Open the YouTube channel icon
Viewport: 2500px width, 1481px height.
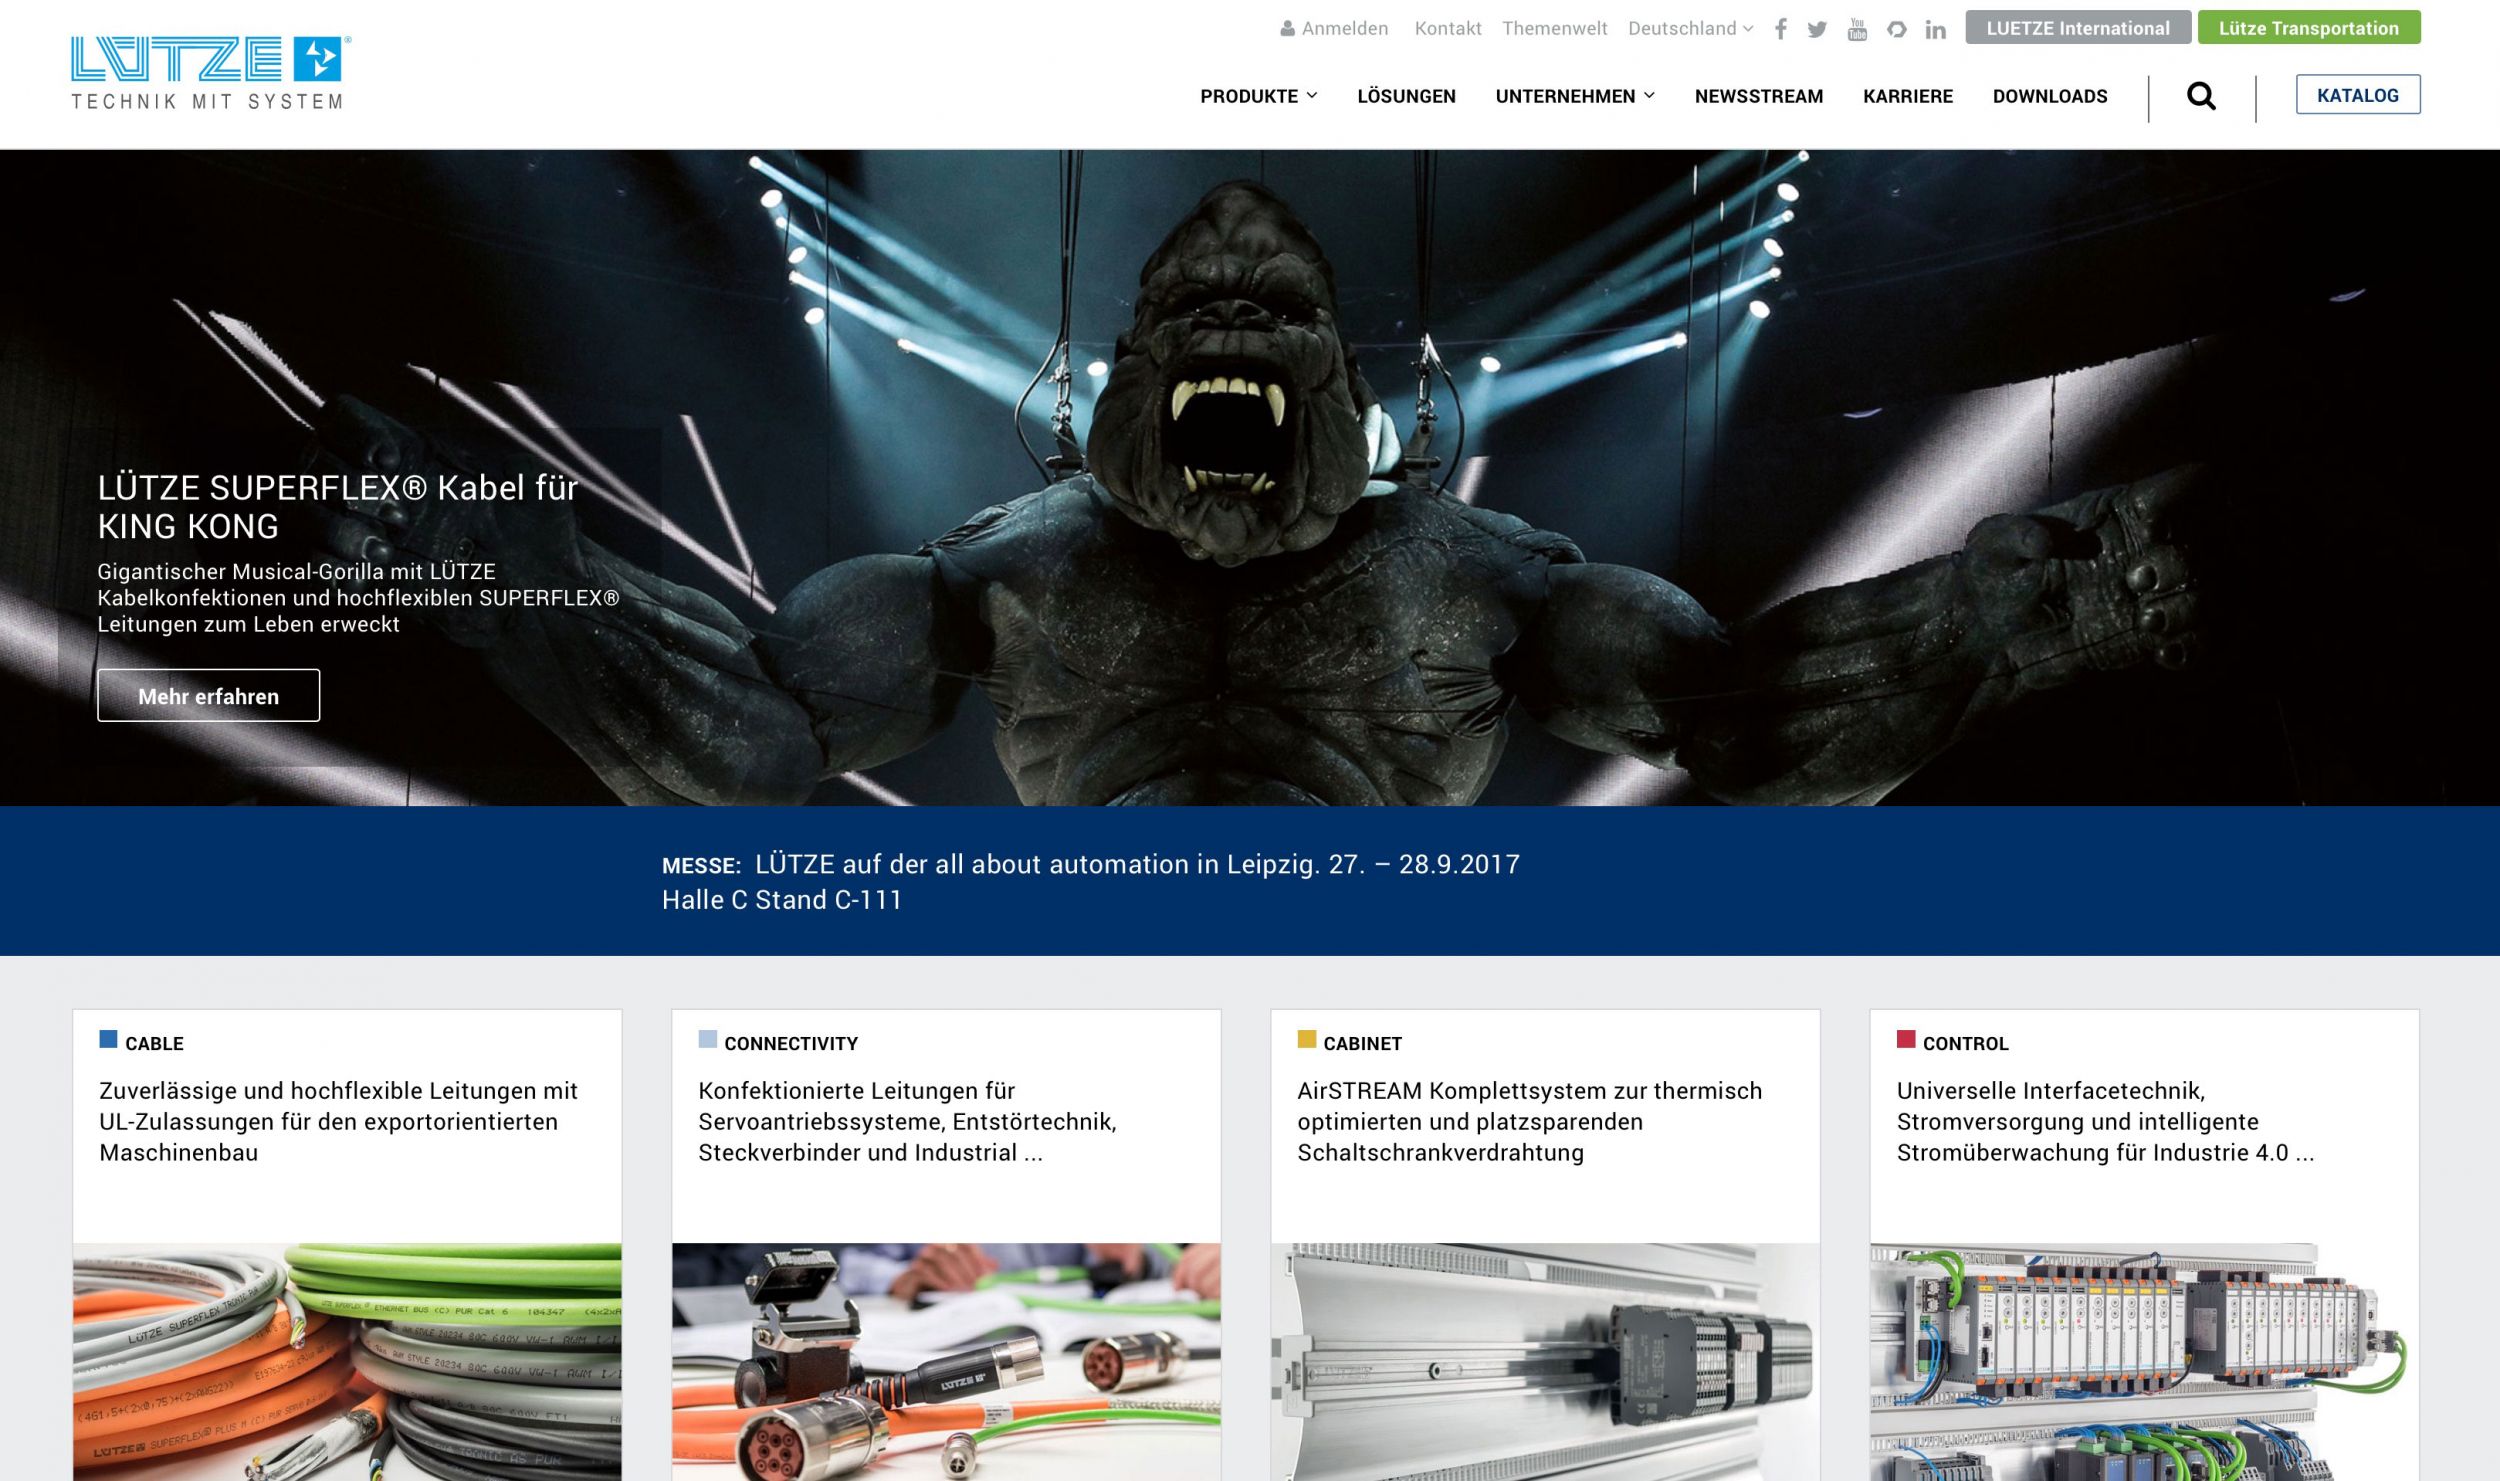click(x=1857, y=29)
